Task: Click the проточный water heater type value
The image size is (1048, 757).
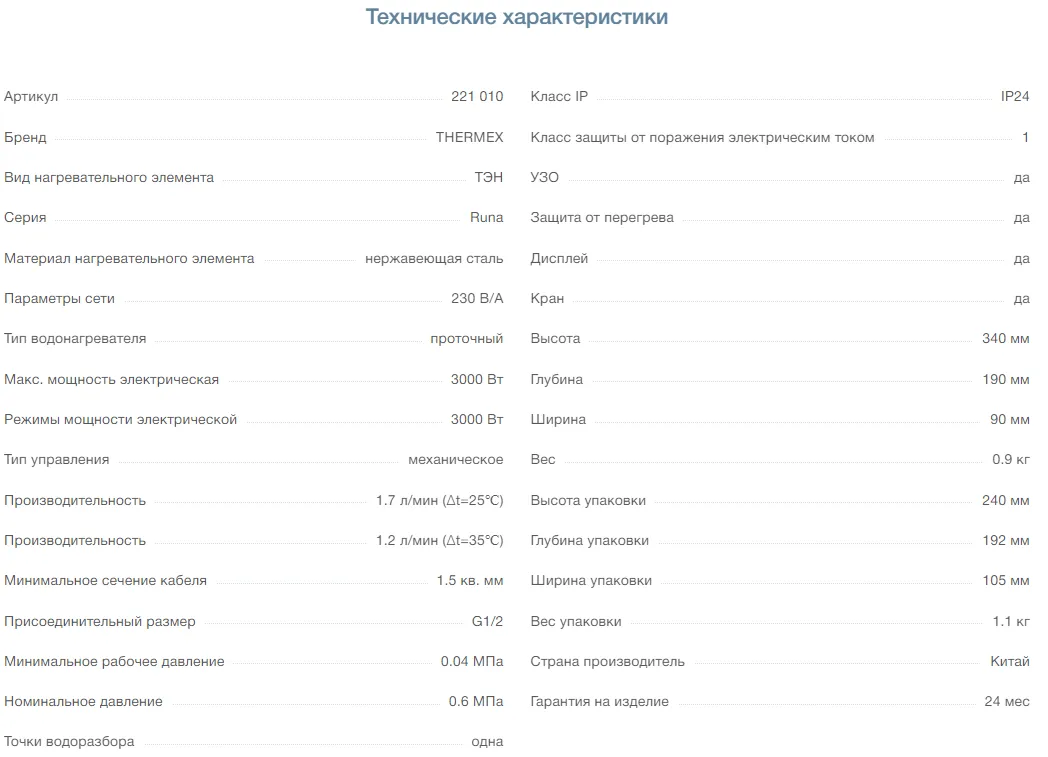Action: (466, 339)
